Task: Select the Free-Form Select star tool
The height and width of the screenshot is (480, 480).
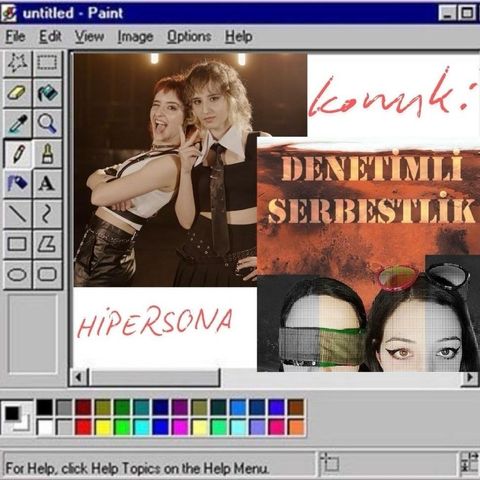Action: click(x=18, y=63)
